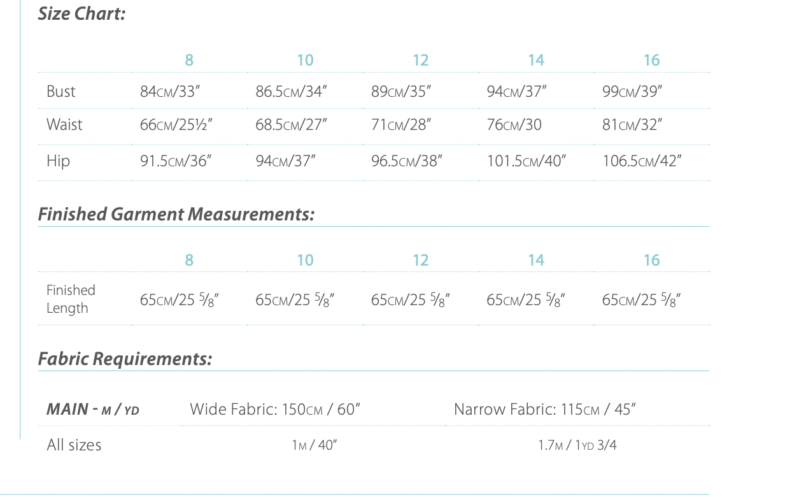This screenshot has width=806, height=502.
Task: Select the Hip row label
Action: tap(59, 161)
